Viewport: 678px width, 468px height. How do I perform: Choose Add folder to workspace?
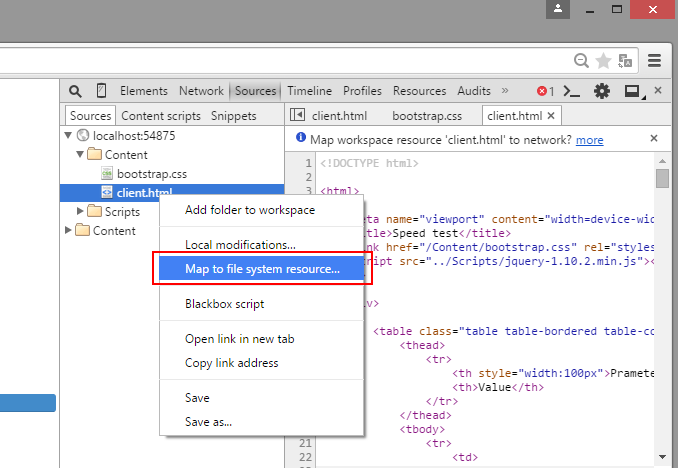262,210
